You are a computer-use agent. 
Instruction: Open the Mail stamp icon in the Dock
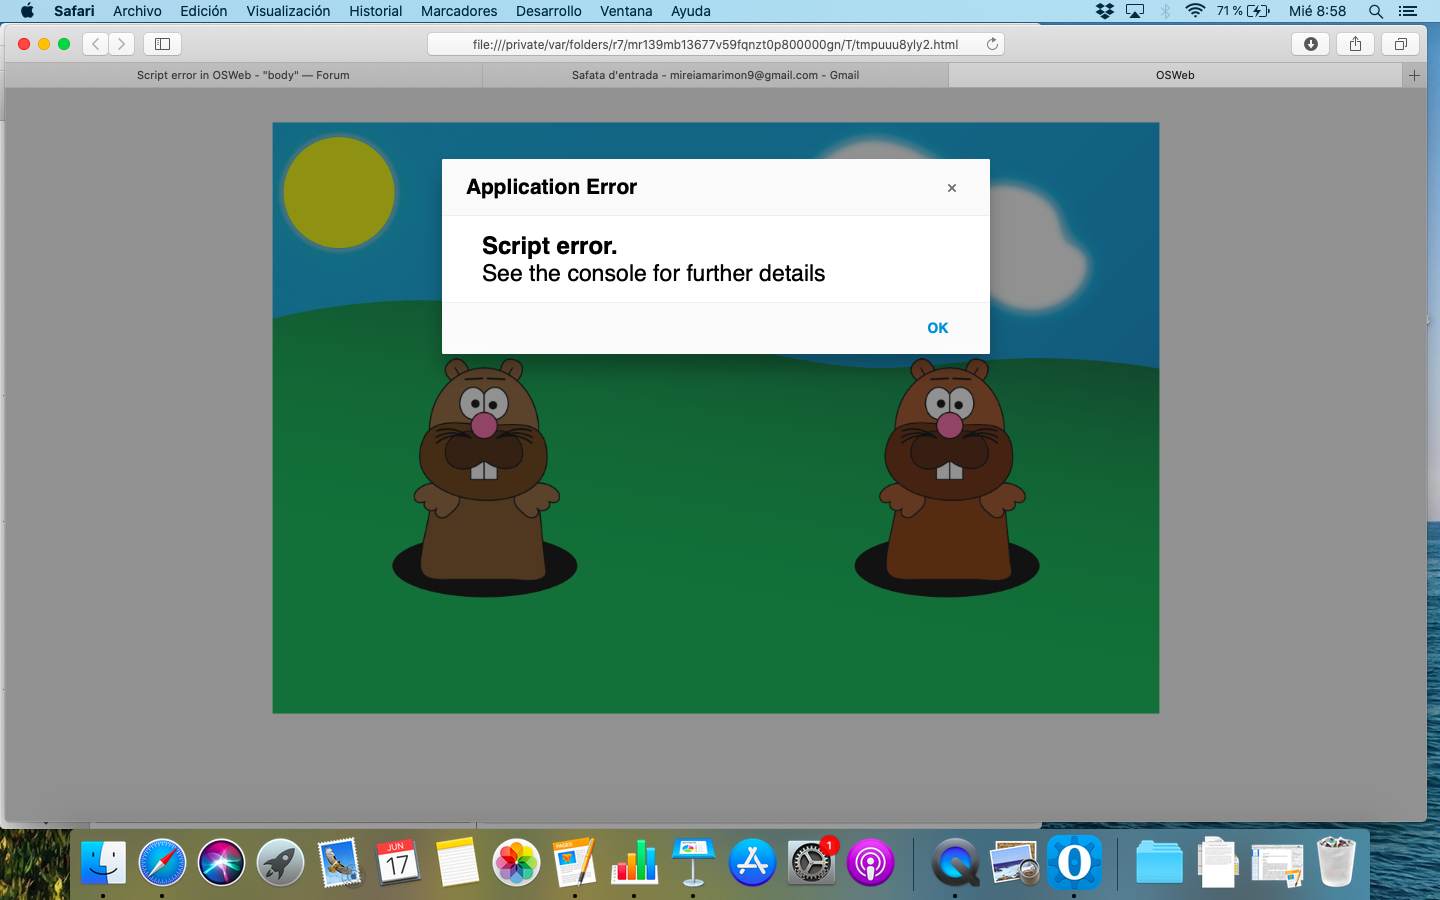[339, 862]
